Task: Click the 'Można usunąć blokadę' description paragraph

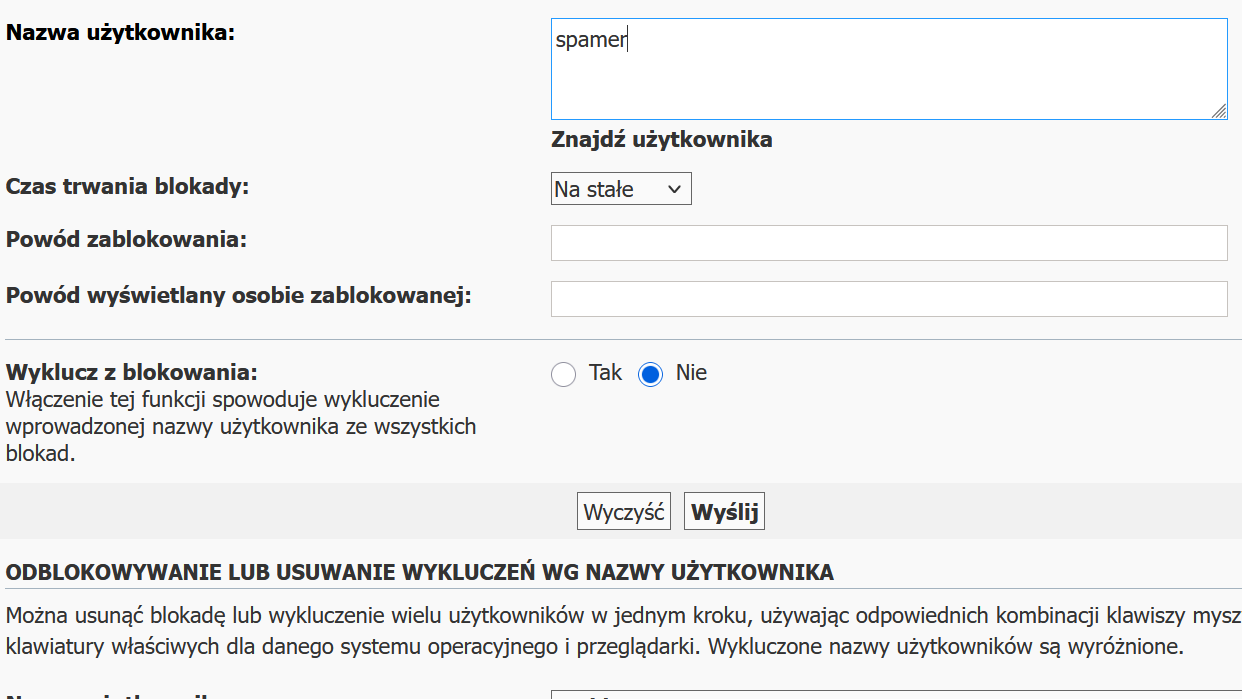Action: click(x=620, y=630)
